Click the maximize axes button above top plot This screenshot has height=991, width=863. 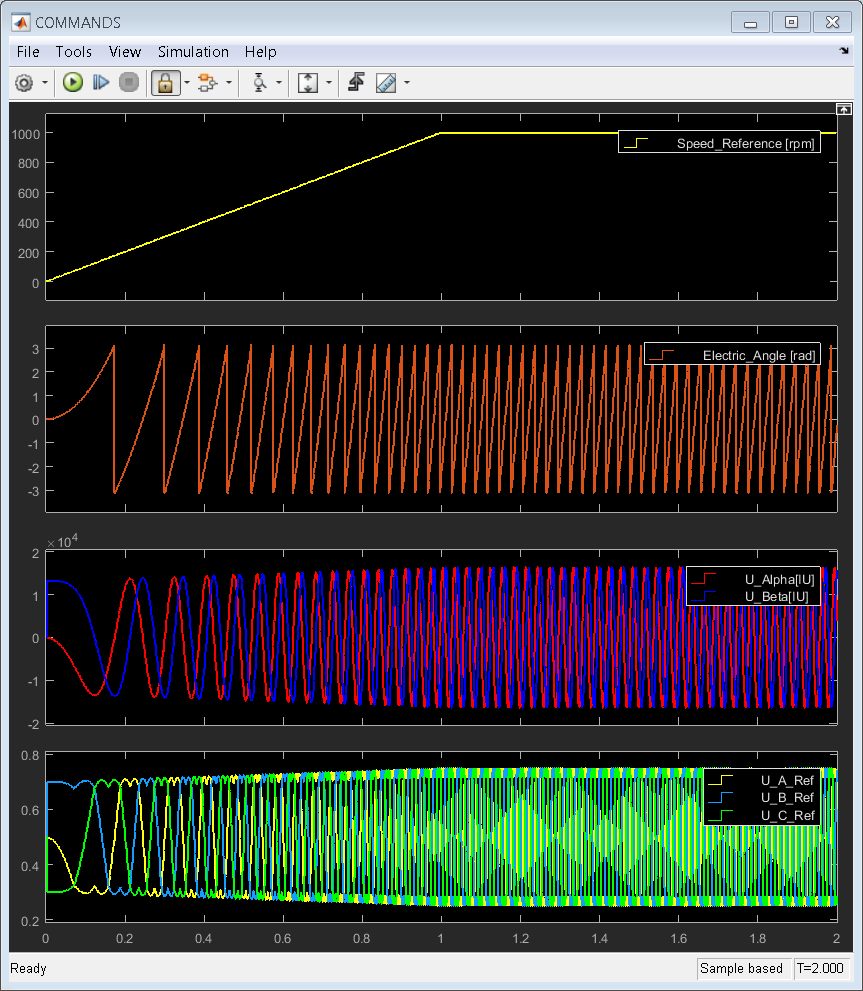tap(844, 108)
